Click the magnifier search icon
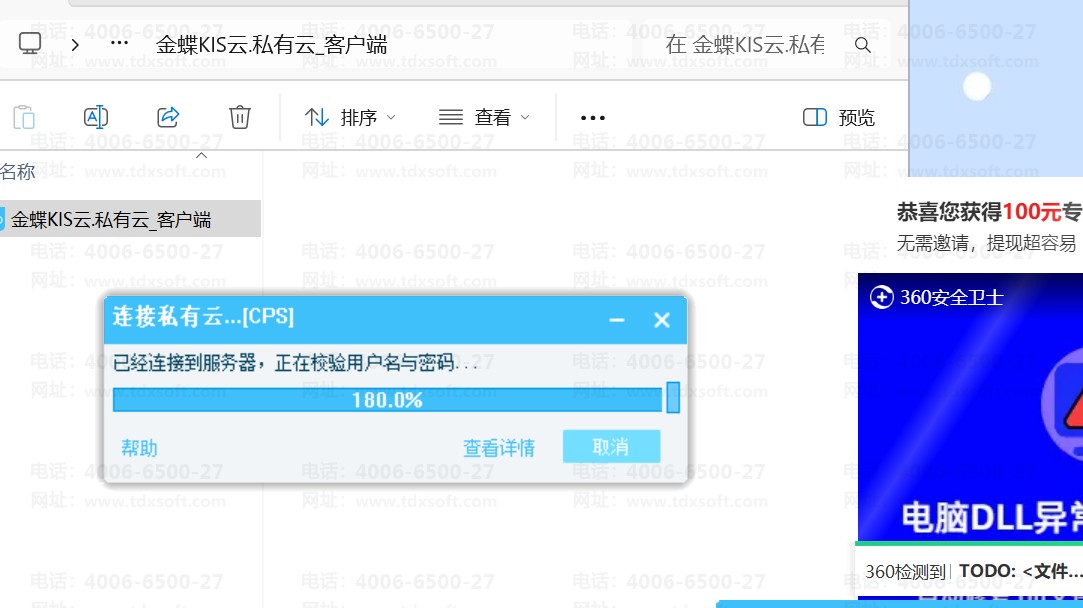1083x608 pixels. coord(862,45)
